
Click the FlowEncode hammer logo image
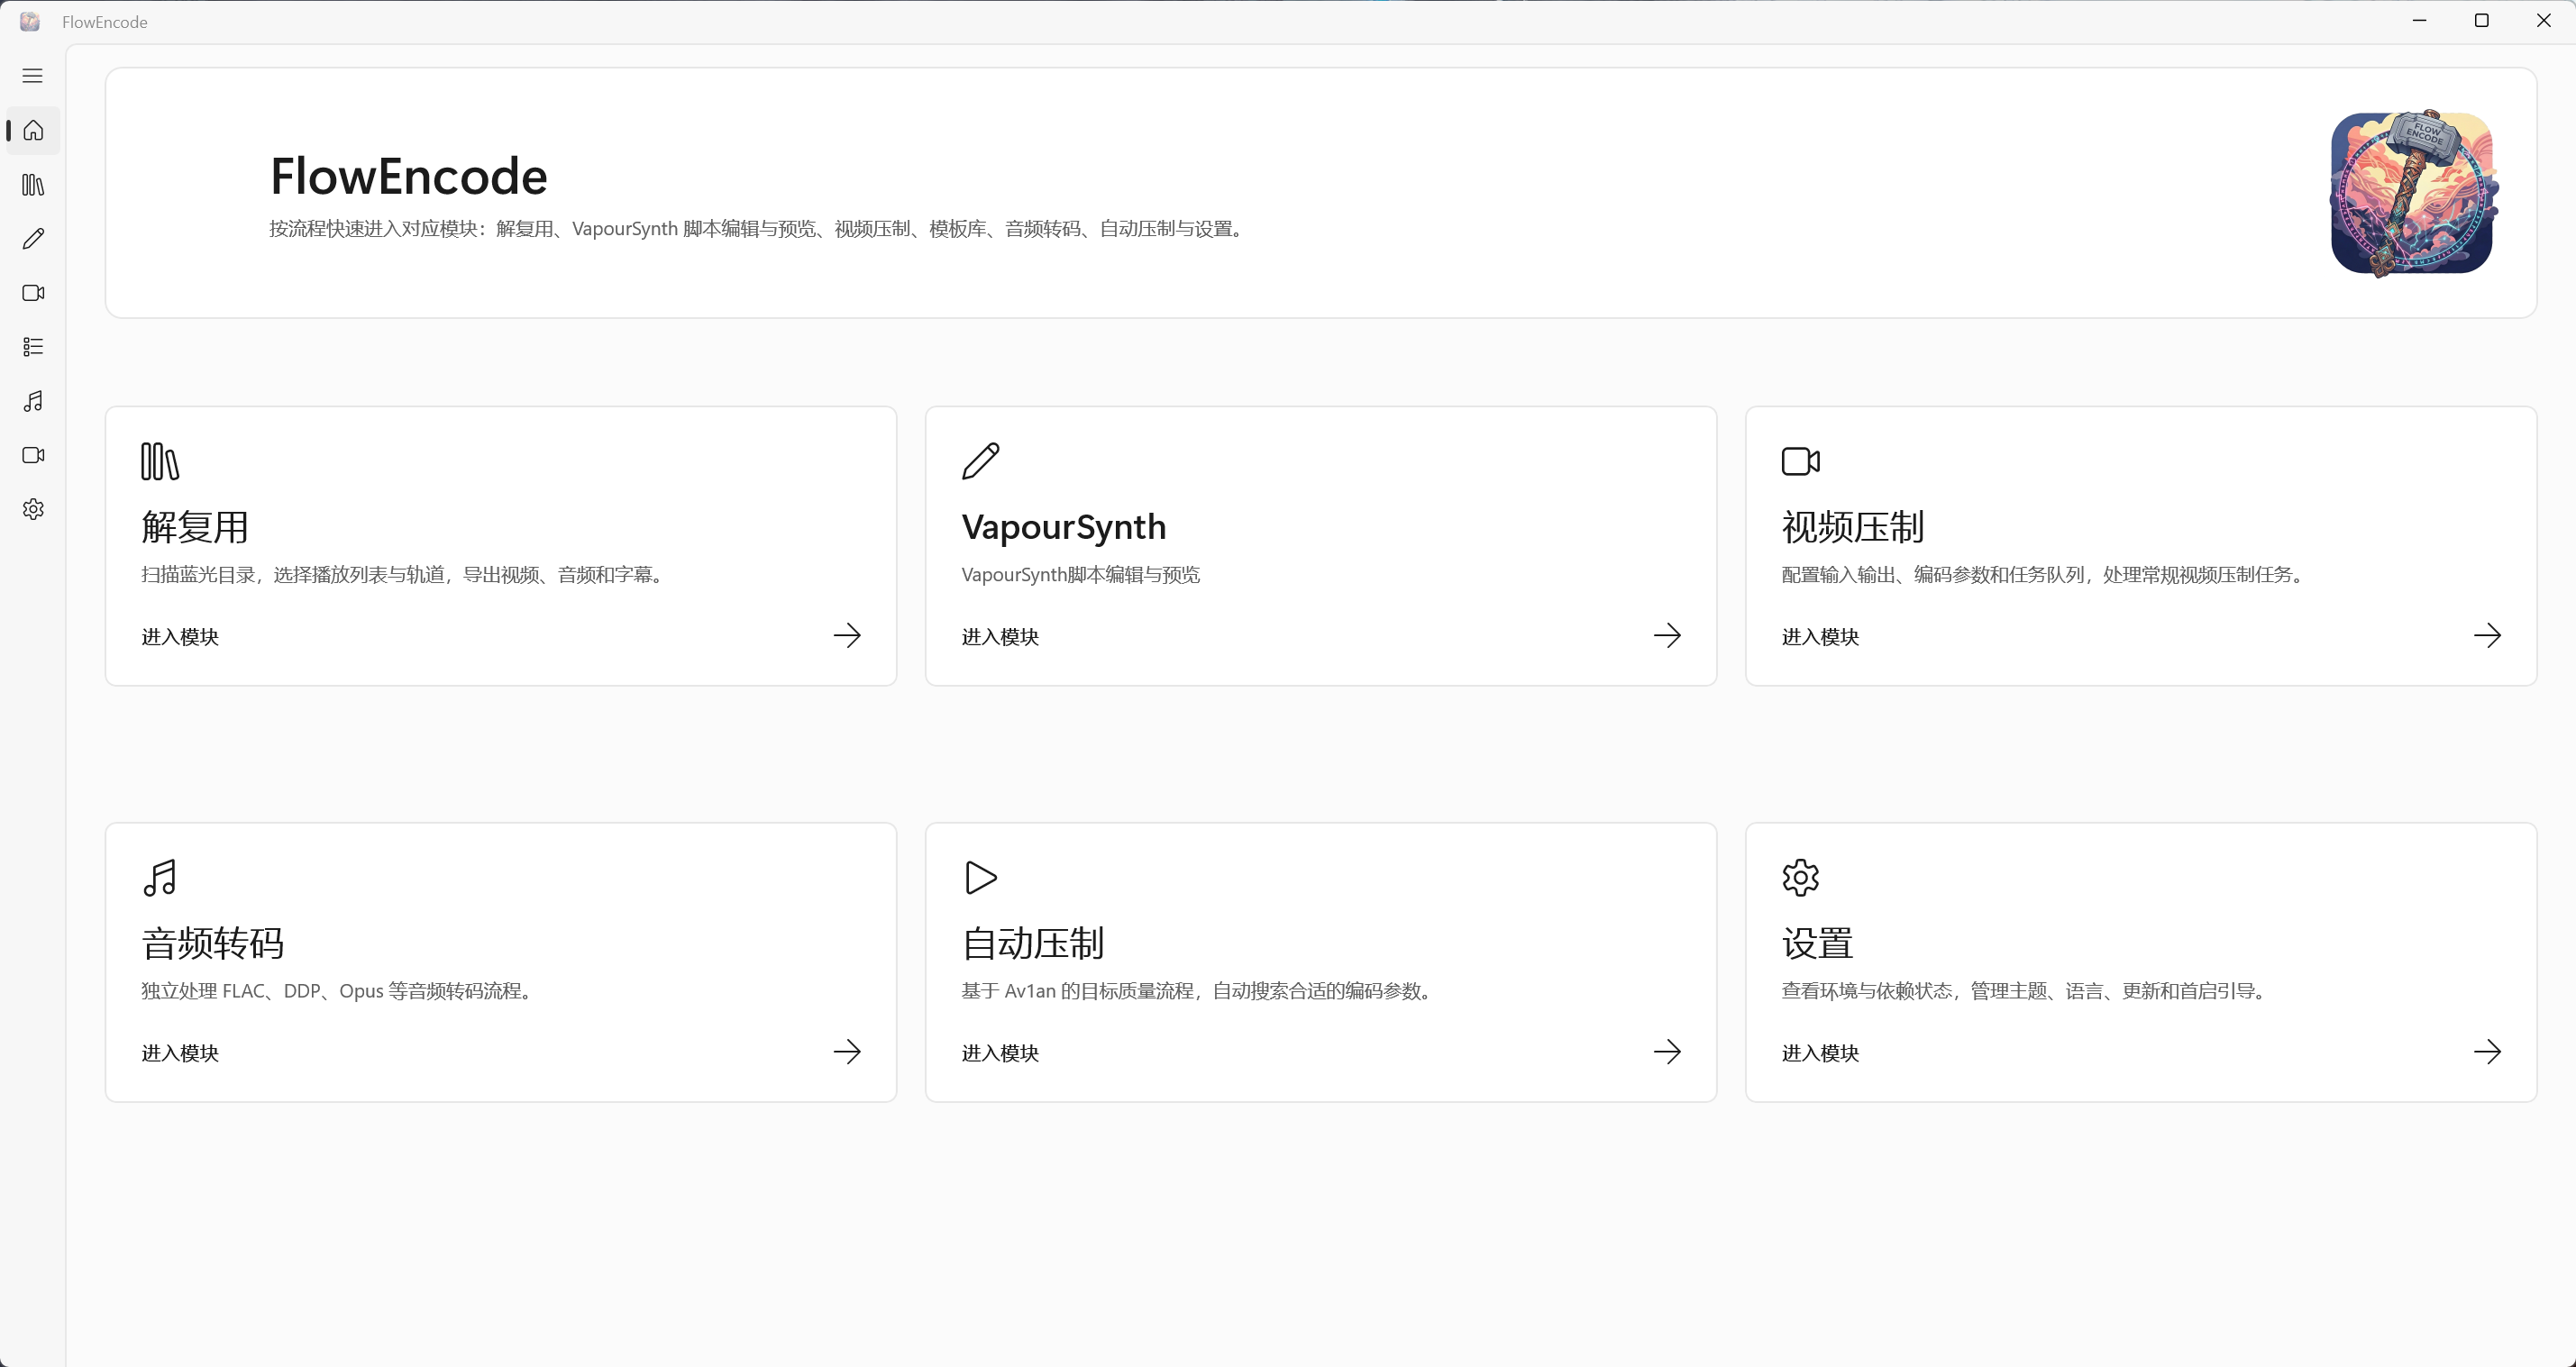click(2413, 193)
